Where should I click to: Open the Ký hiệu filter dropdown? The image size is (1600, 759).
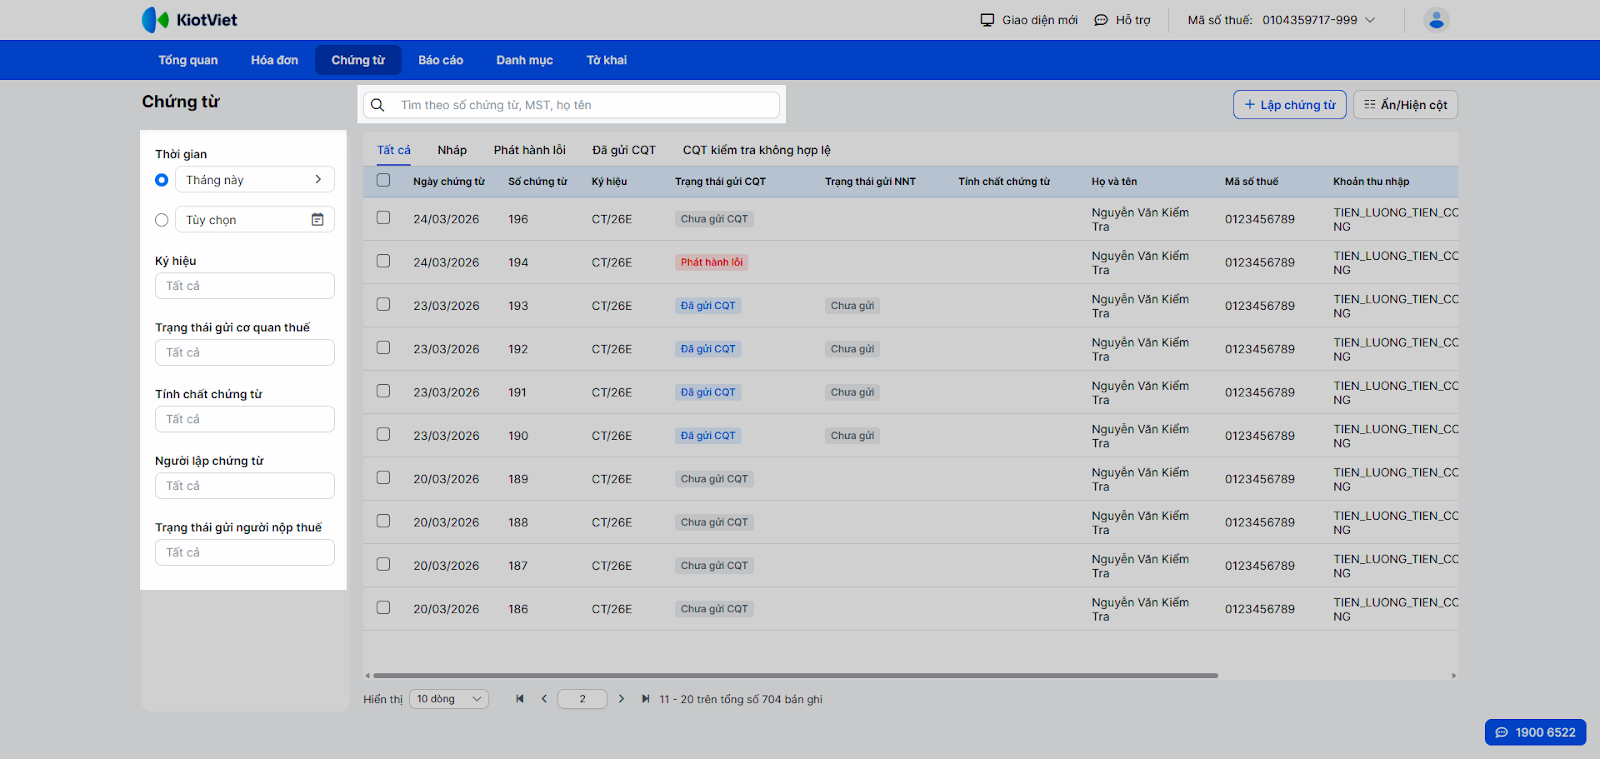click(x=244, y=286)
